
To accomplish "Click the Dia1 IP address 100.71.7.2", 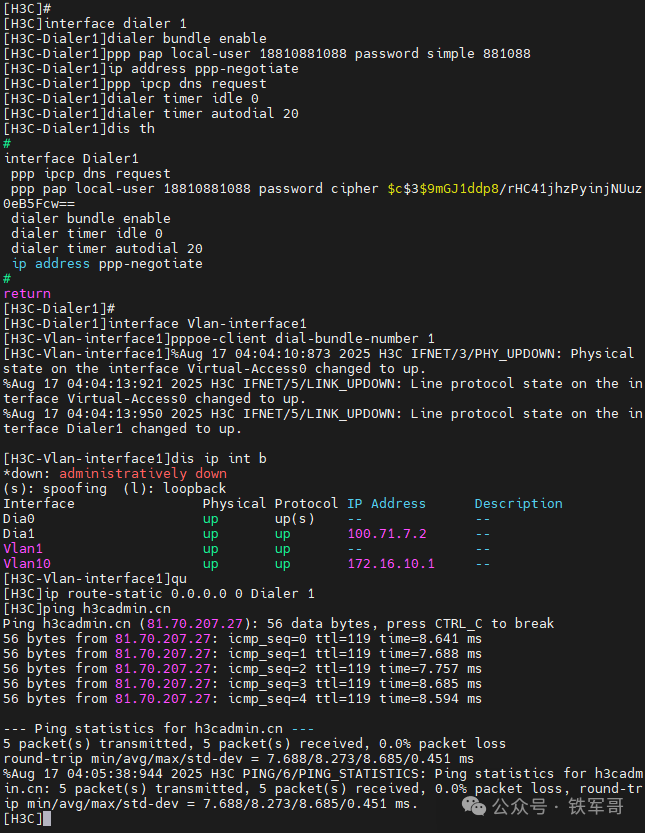I will [x=386, y=534].
